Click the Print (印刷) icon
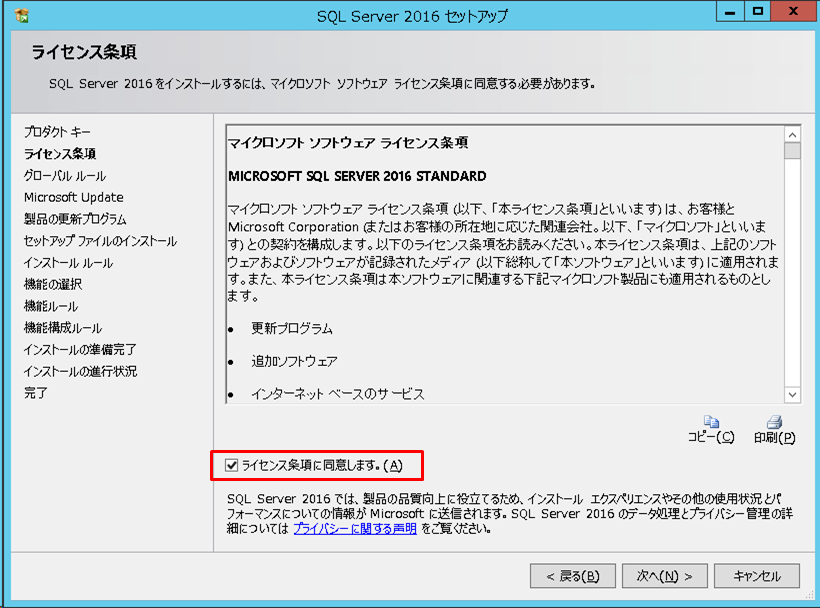The width and height of the screenshot is (820, 608). tap(774, 421)
